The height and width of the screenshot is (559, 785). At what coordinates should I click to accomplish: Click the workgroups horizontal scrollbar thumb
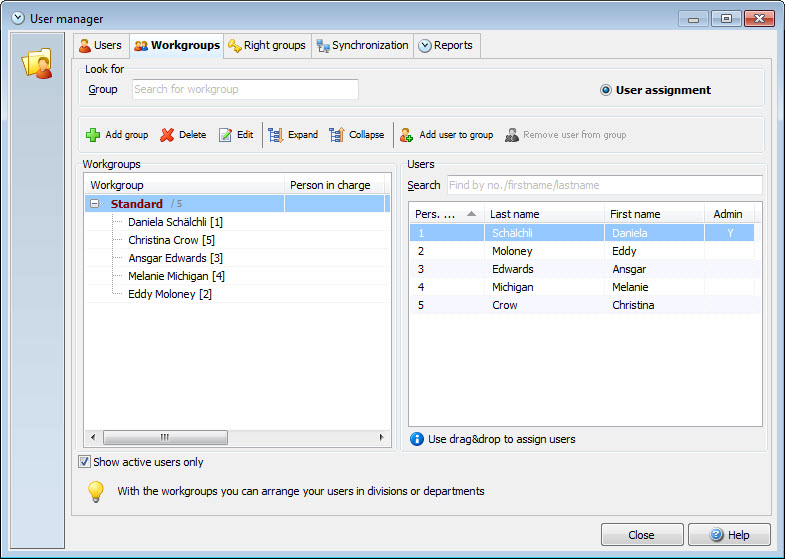[165, 437]
